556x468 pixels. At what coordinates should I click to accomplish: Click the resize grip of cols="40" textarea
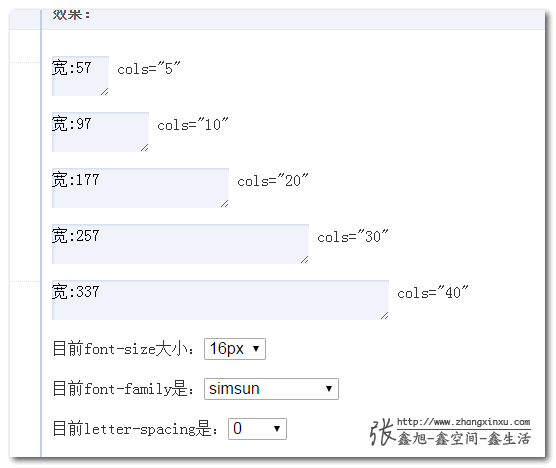385,316
